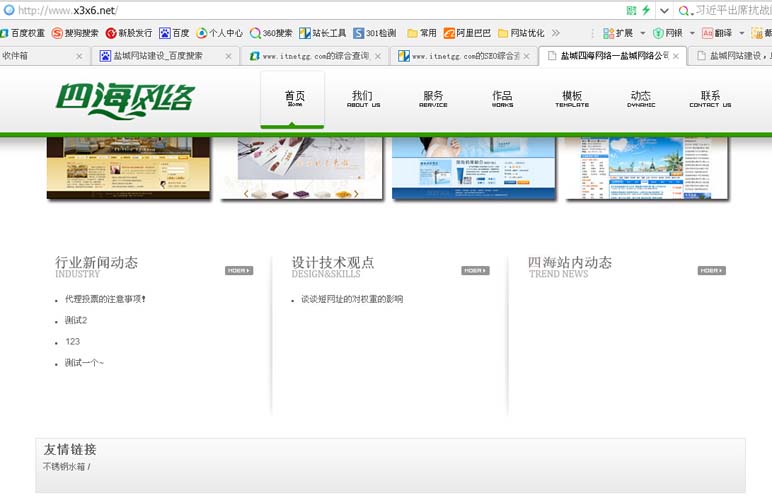The height and width of the screenshot is (503, 772).
Task: Open the 301检测 bookmark
Action: pos(375,33)
